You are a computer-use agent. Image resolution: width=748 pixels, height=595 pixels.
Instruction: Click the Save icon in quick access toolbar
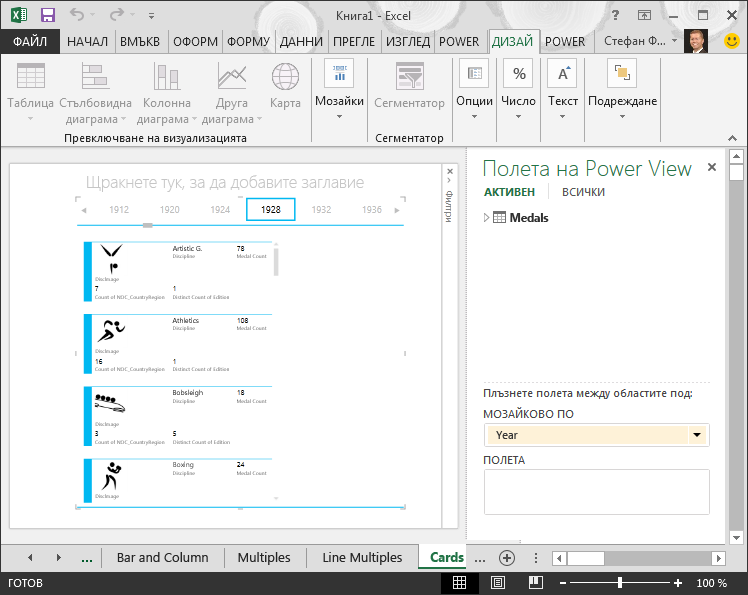click(x=48, y=15)
